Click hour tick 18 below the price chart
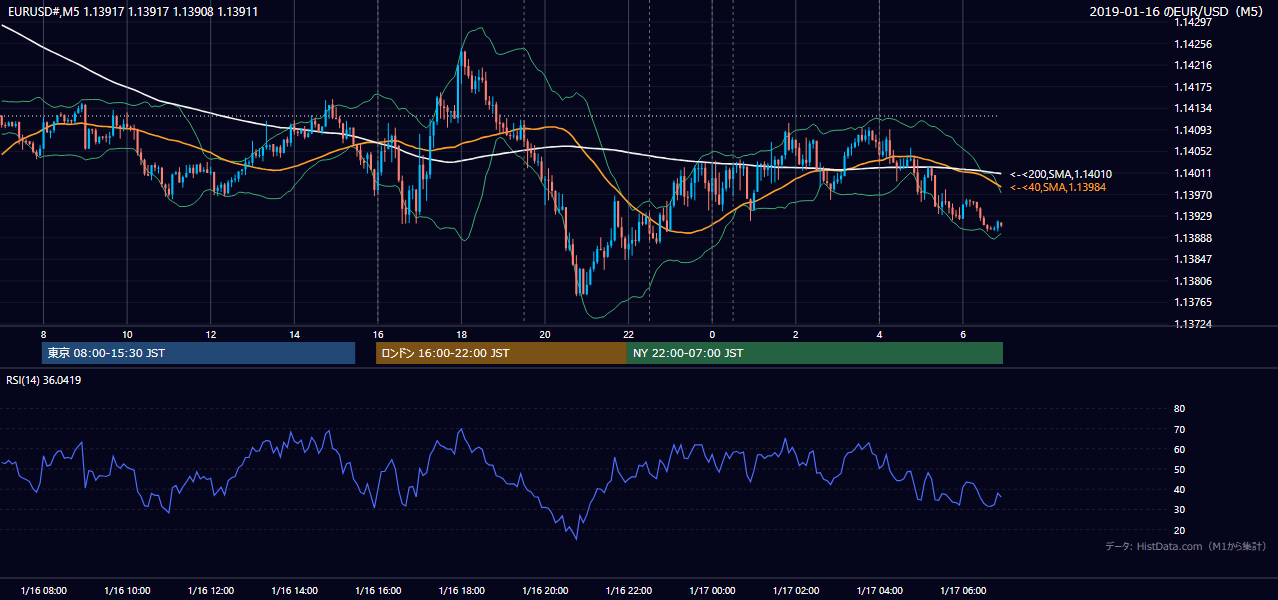This screenshot has height=600, width=1278. pyautogui.click(x=461, y=334)
